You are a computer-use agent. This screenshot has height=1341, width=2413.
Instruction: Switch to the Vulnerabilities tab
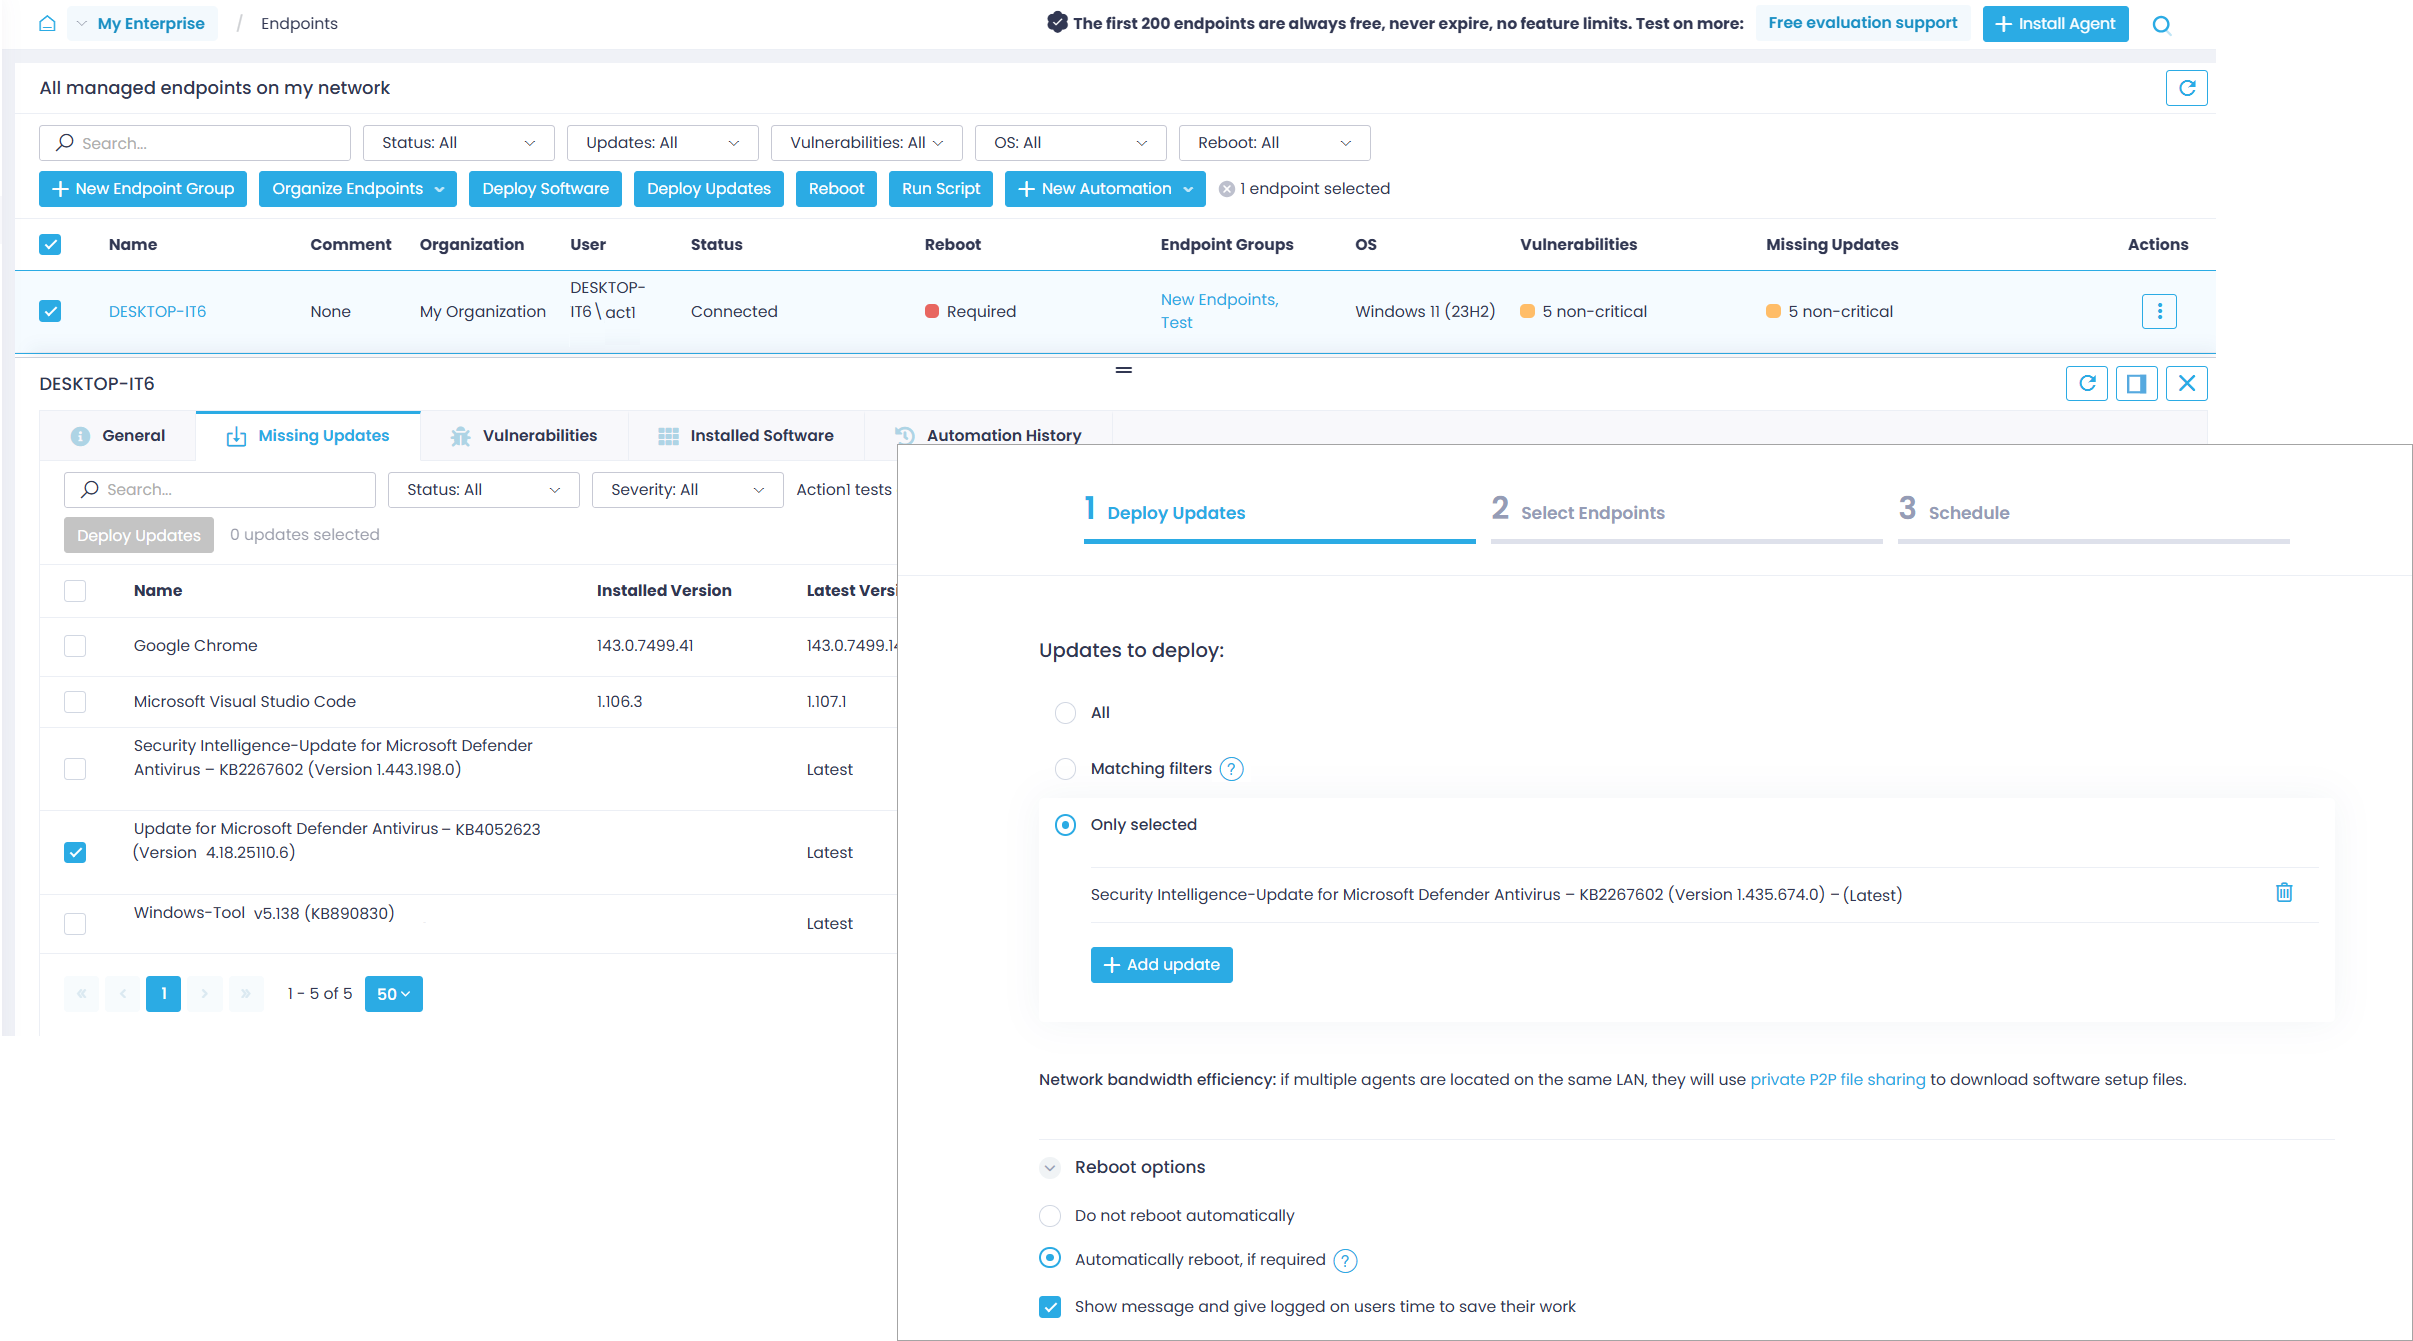pos(524,436)
